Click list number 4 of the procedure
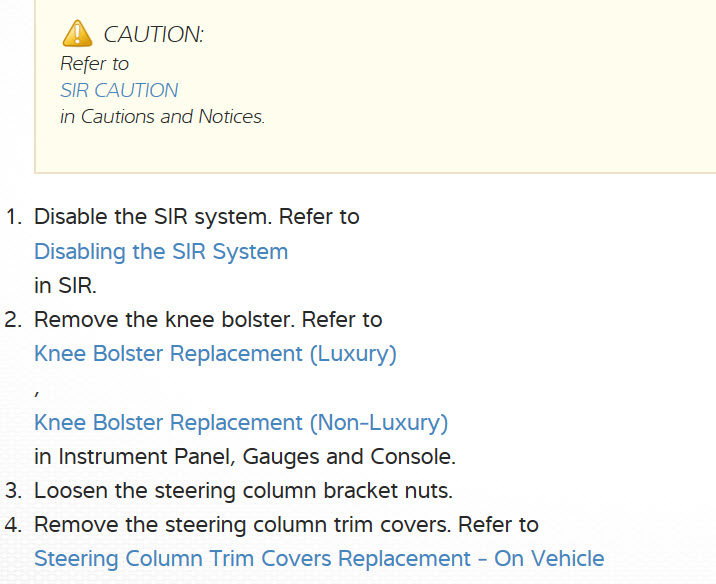This screenshot has height=584, width=716. 13,524
